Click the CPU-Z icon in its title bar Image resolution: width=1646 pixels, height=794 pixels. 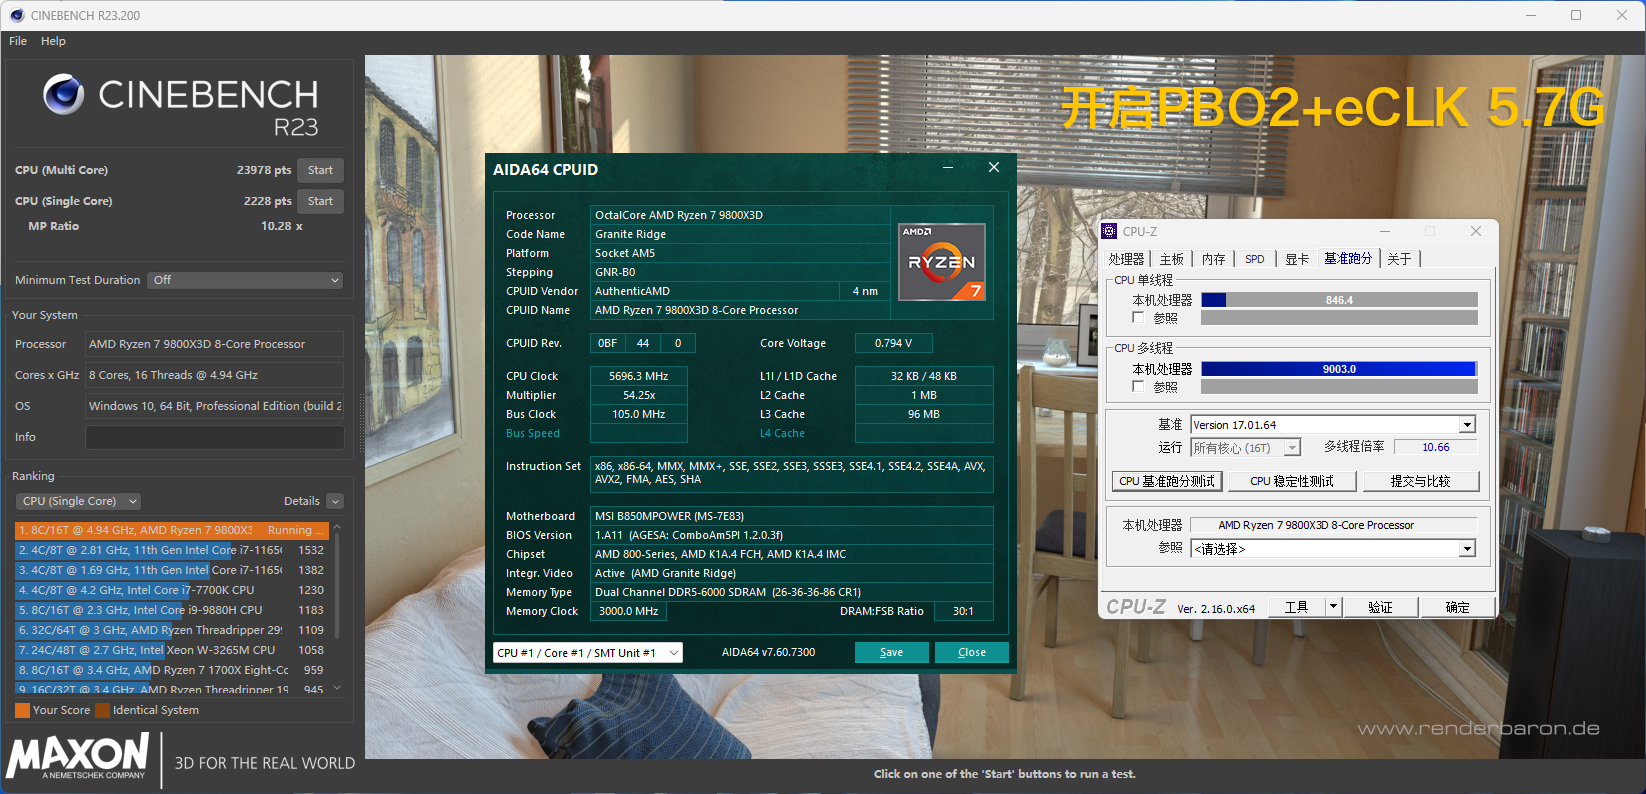1109,231
